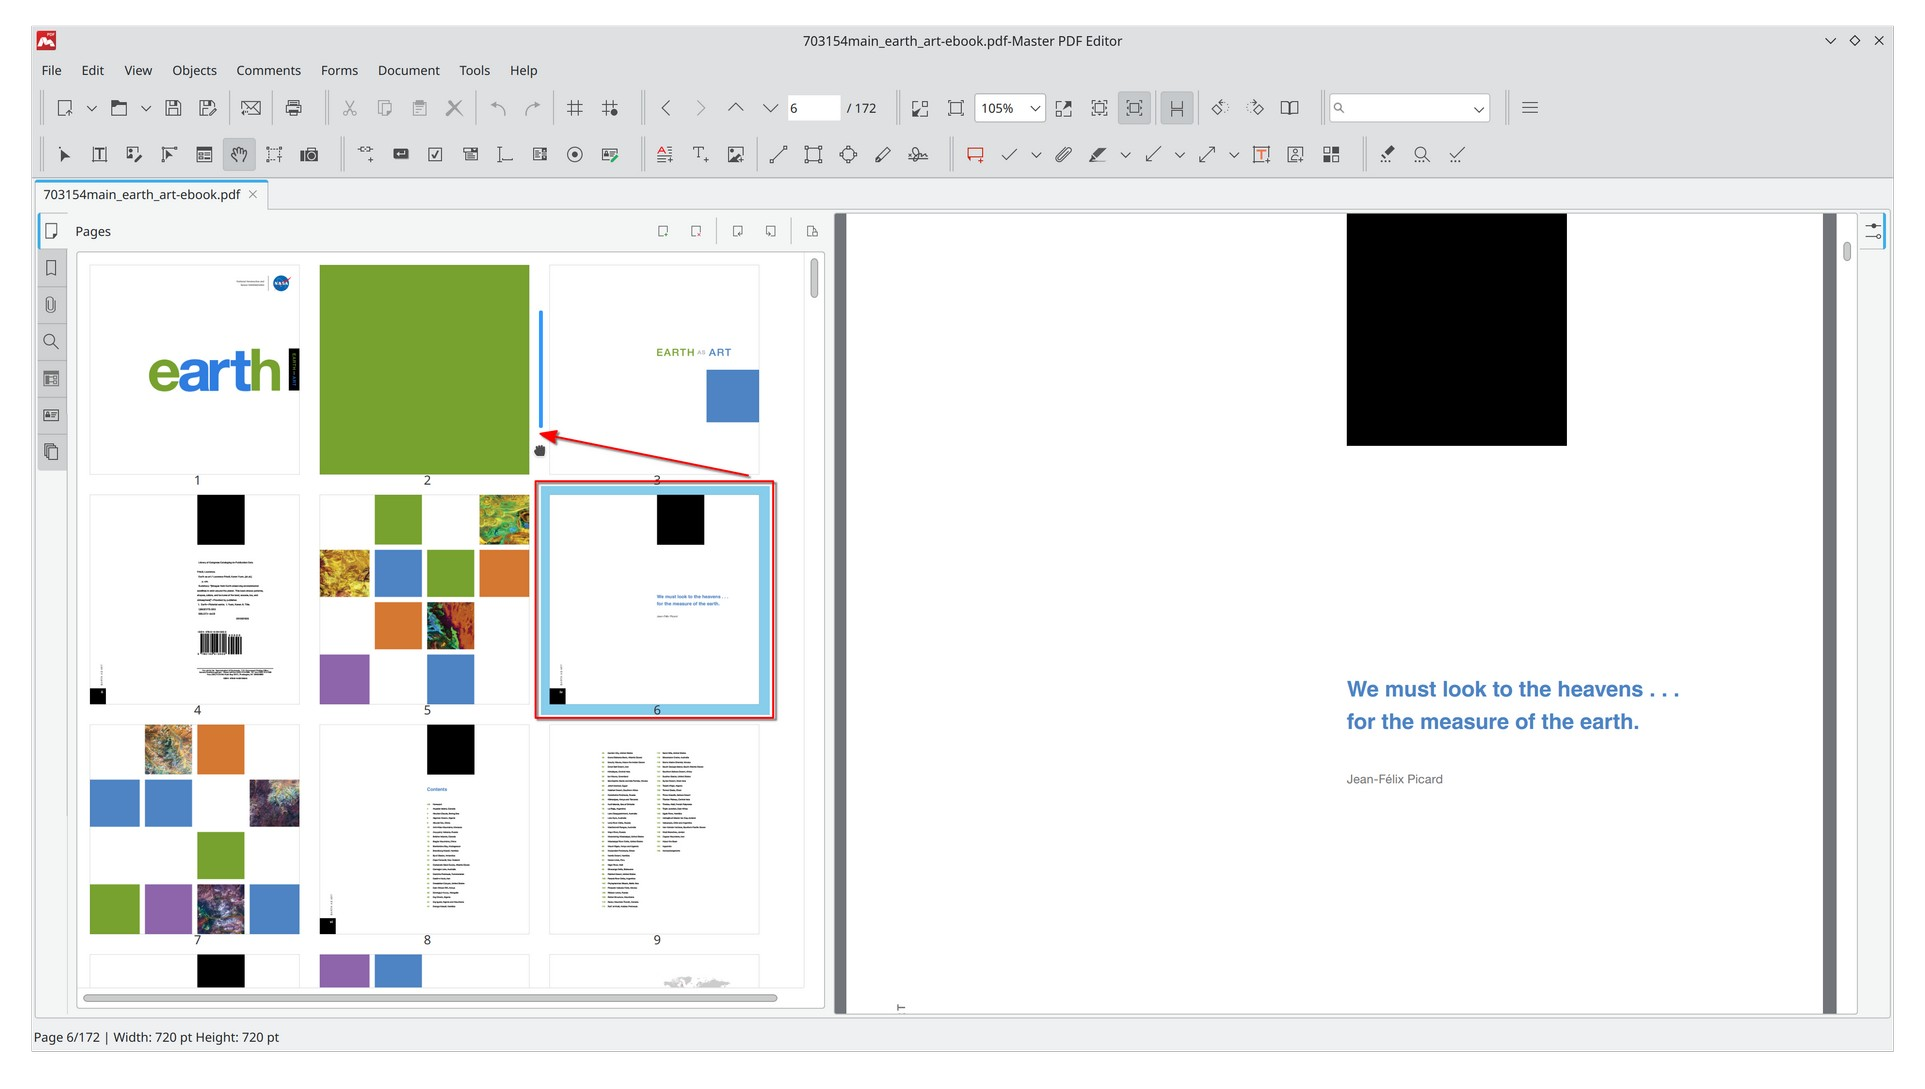The height and width of the screenshot is (1089, 1925).
Task: Expand the New document dropdown arrow
Action: tap(91, 108)
